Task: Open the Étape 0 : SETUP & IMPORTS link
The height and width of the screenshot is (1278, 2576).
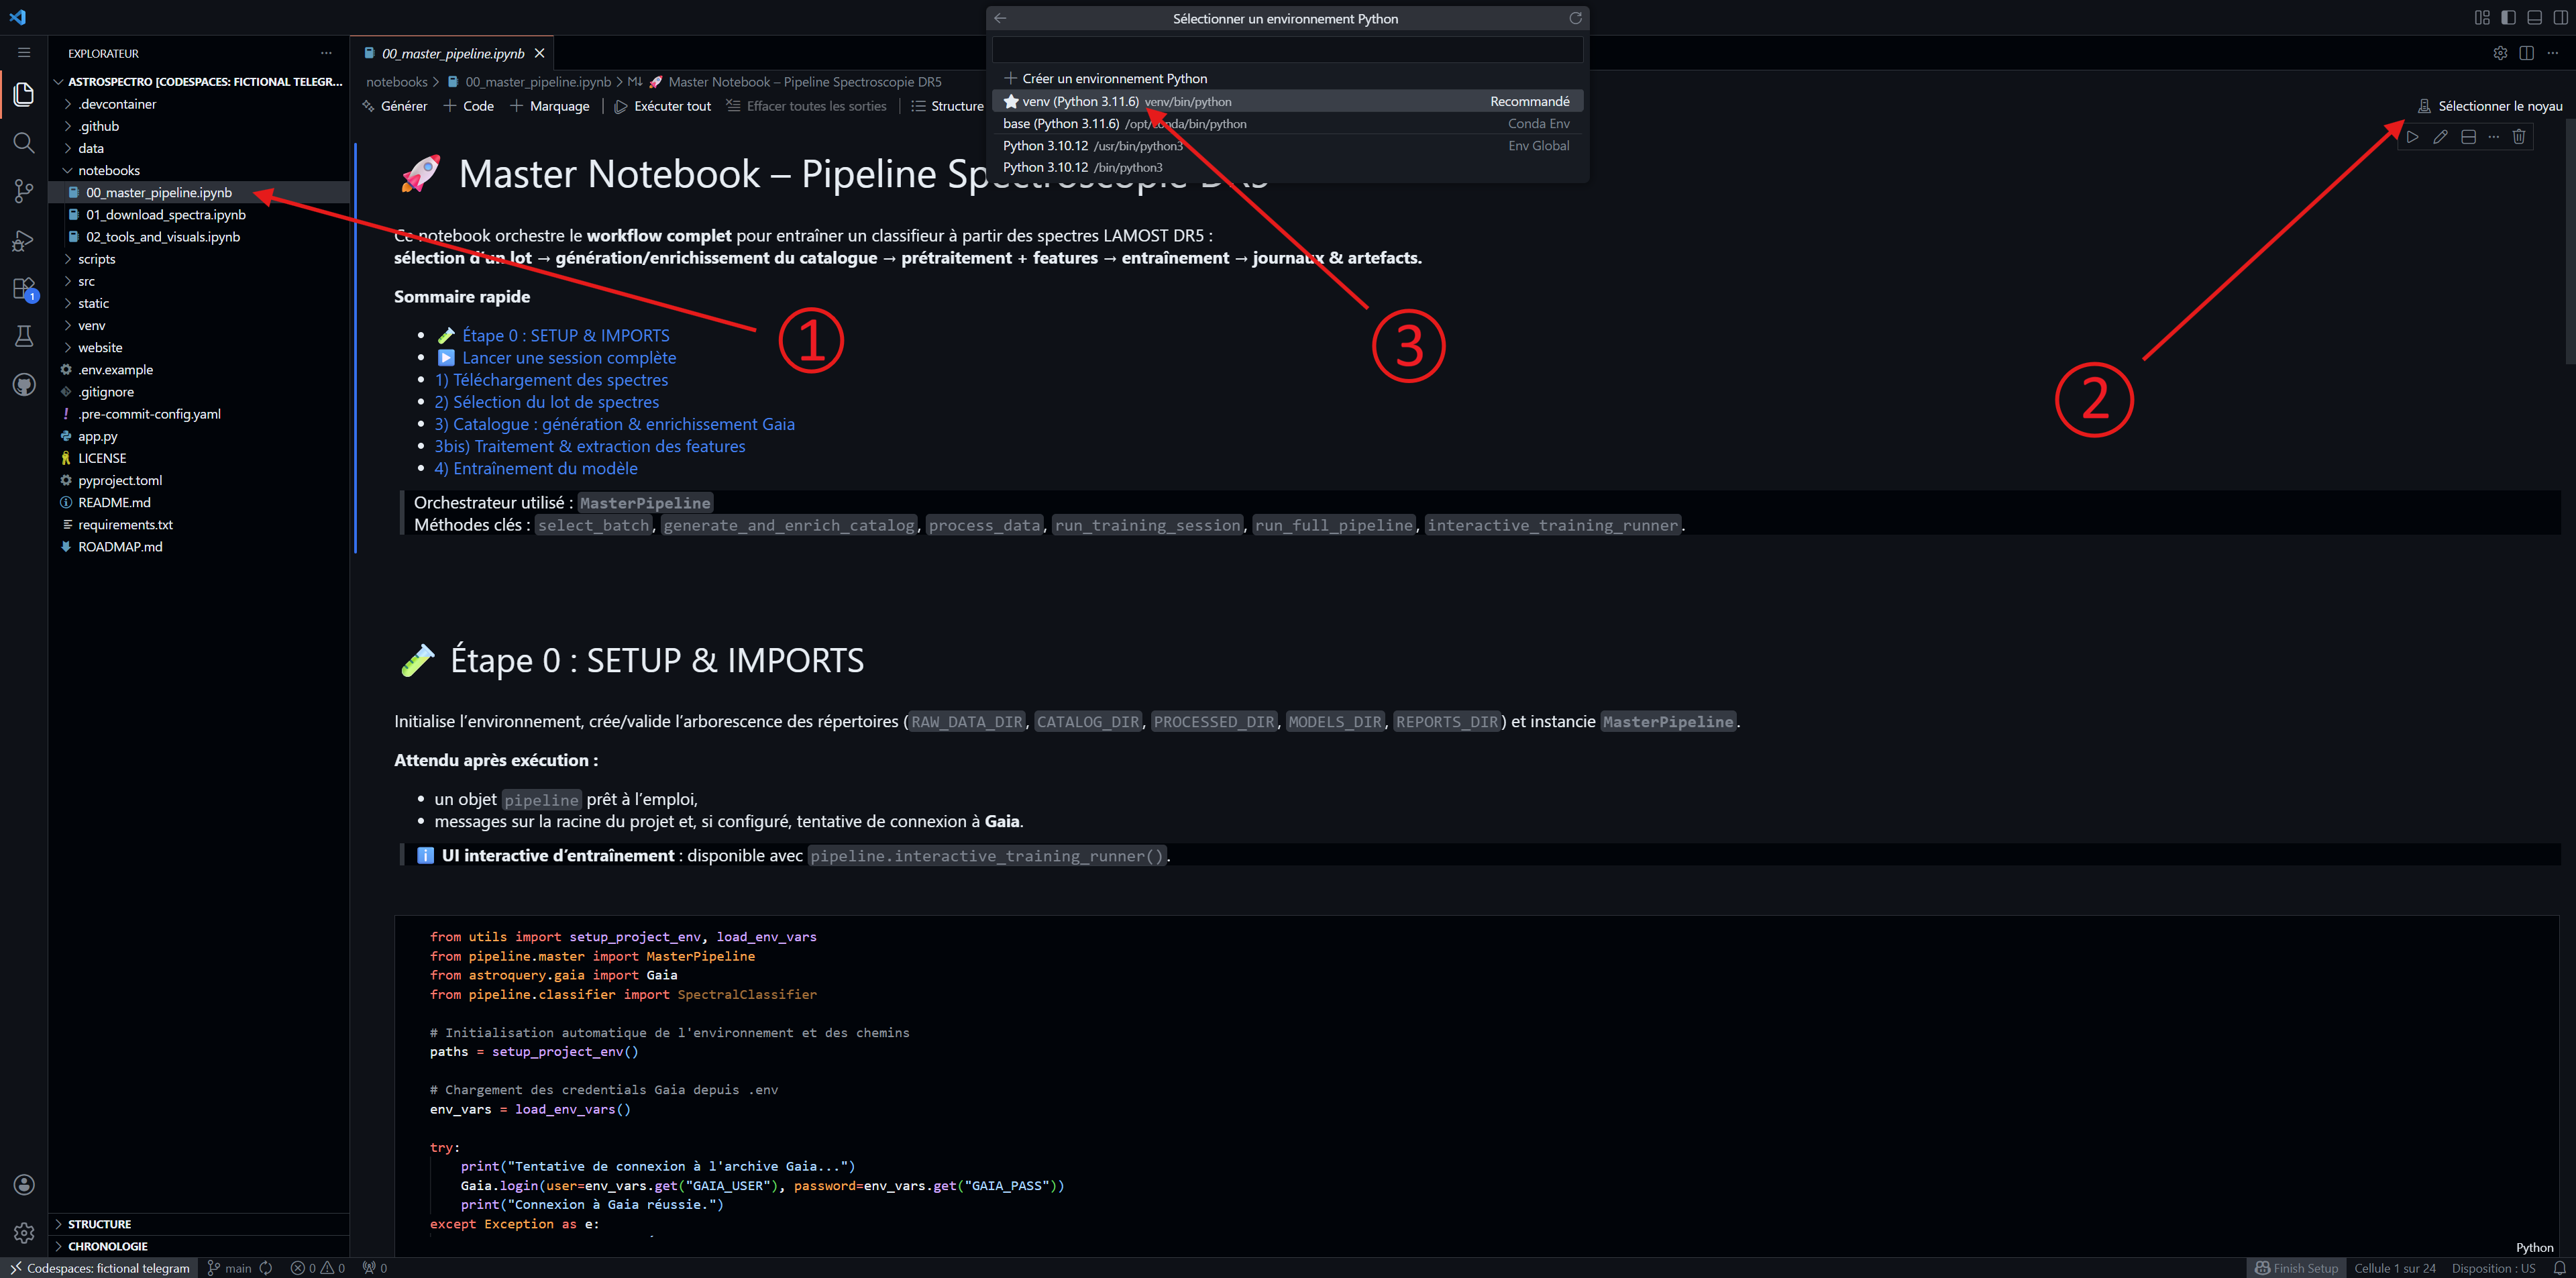Action: click(565, 336)
